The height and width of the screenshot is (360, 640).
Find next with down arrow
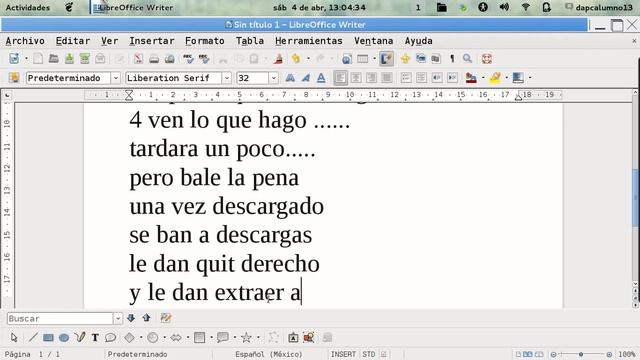[x=131, y=318]
